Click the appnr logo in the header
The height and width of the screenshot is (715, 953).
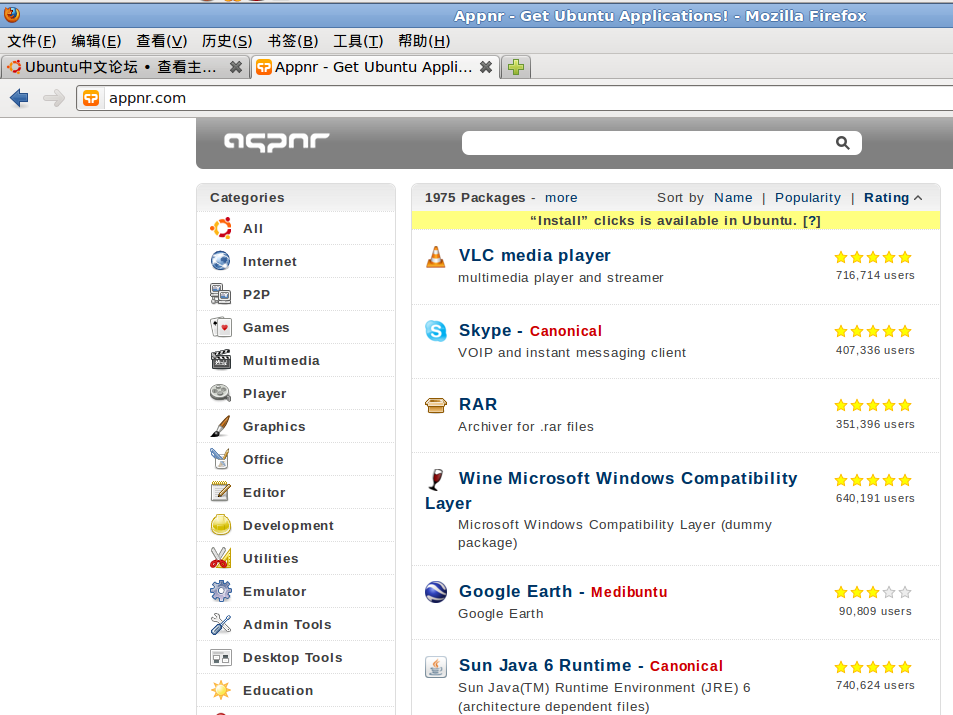click(x=277, y=142)
